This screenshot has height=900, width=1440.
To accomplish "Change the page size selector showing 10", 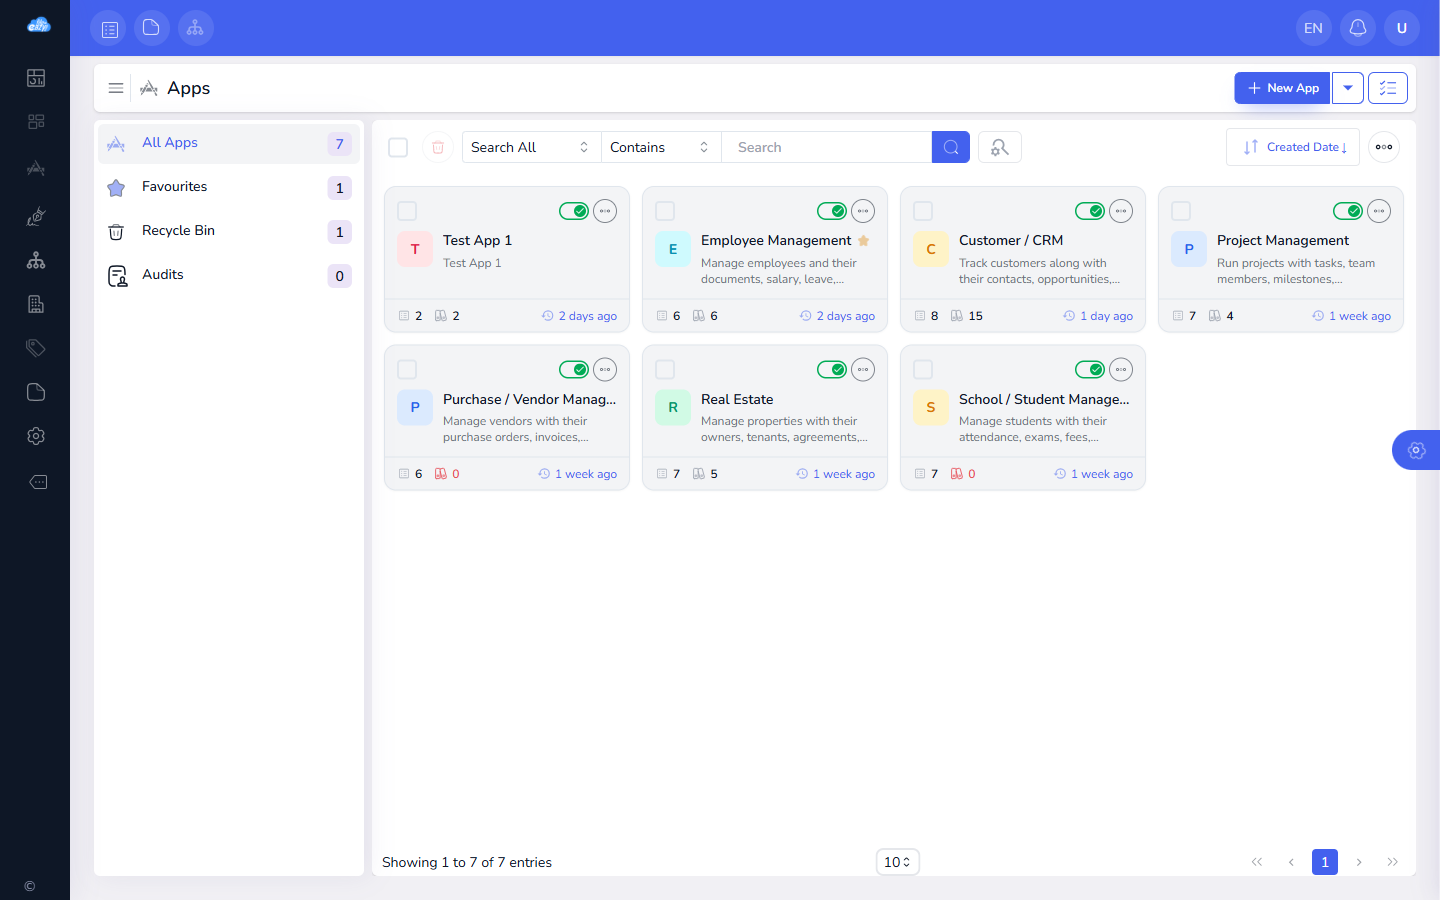I will (897, 862).
